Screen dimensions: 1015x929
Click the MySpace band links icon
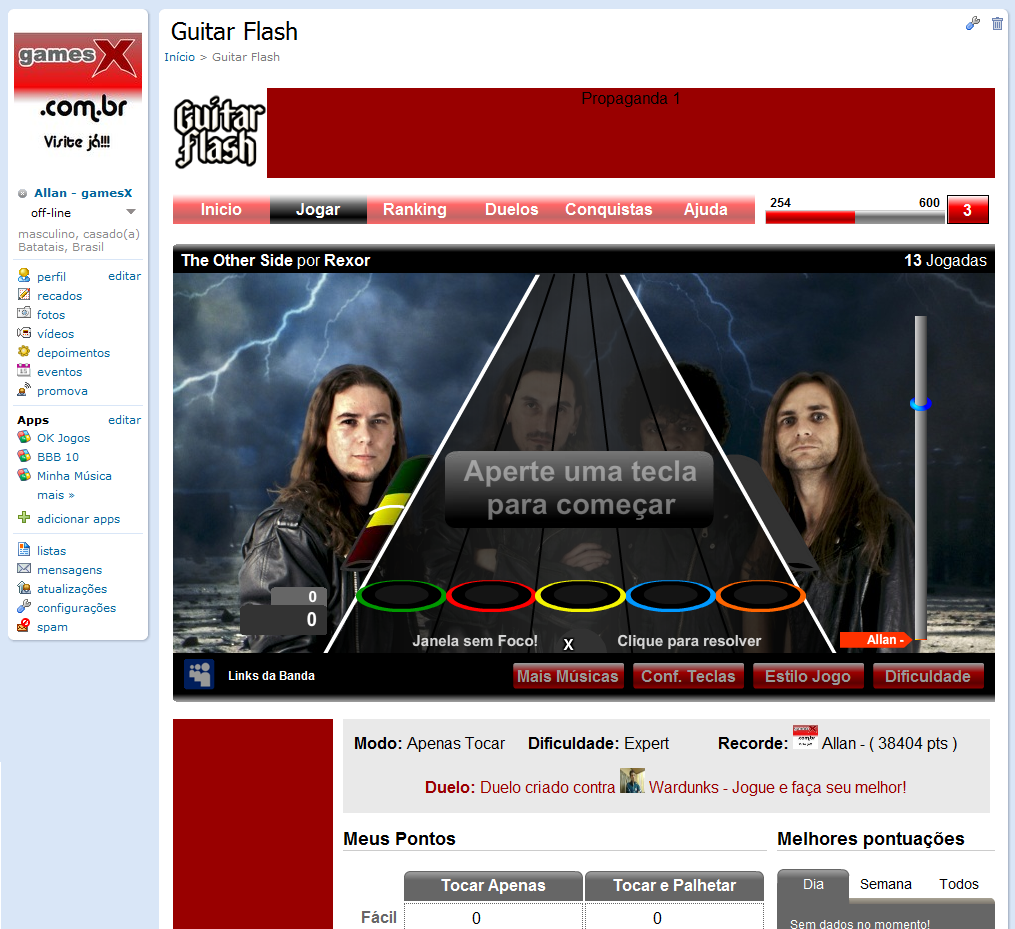[199, 675]
